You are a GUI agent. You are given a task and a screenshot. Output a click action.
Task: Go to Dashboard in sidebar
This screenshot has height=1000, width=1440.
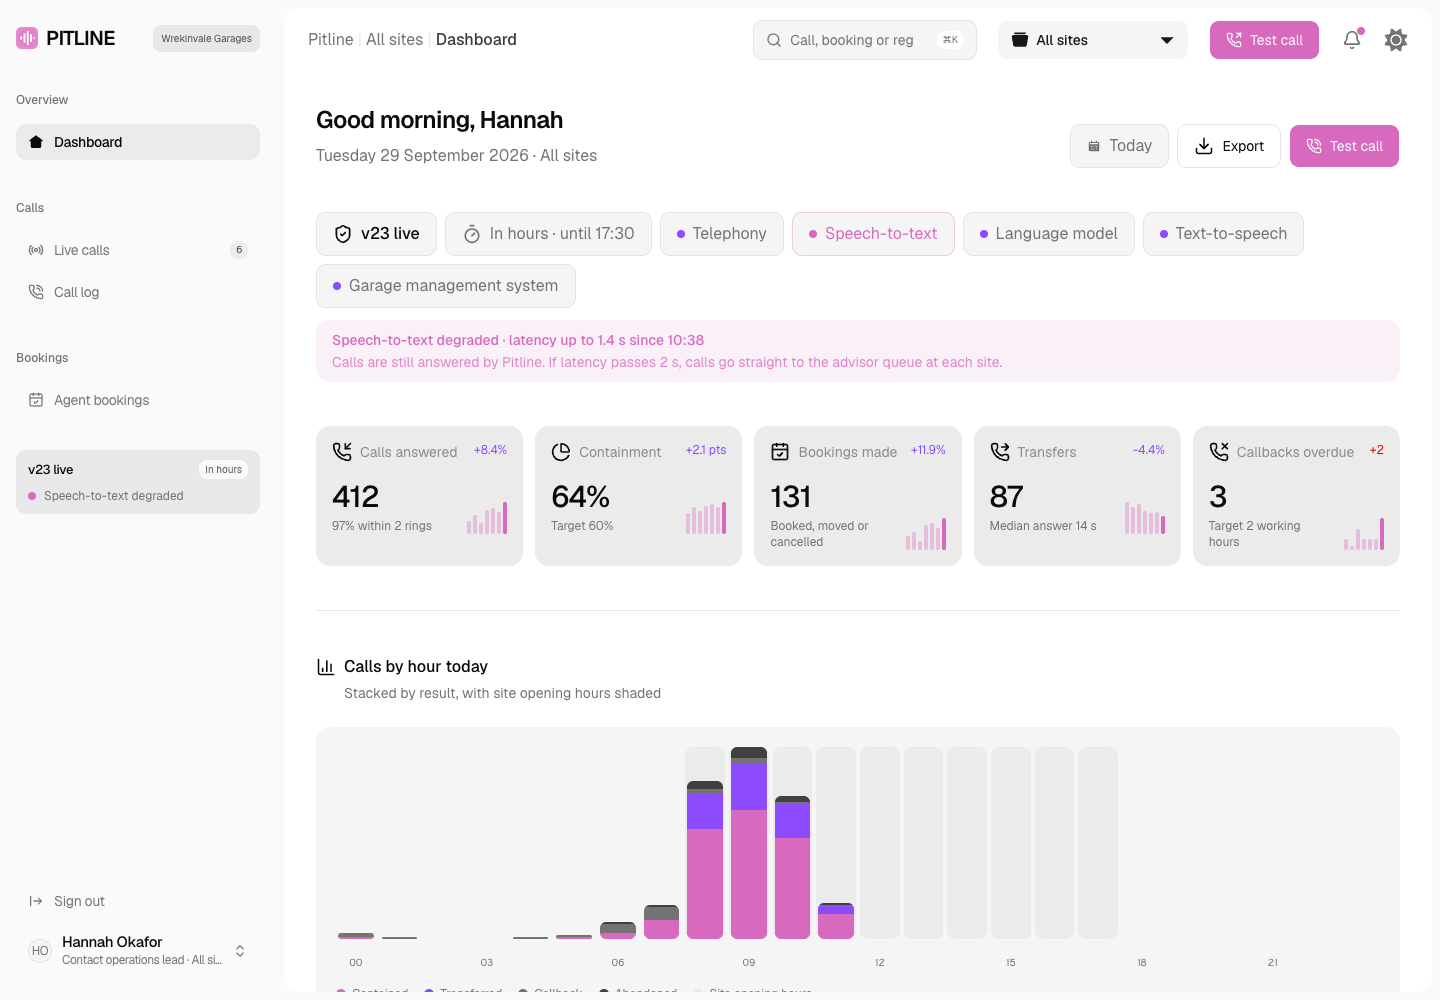[x=138, y=142]
